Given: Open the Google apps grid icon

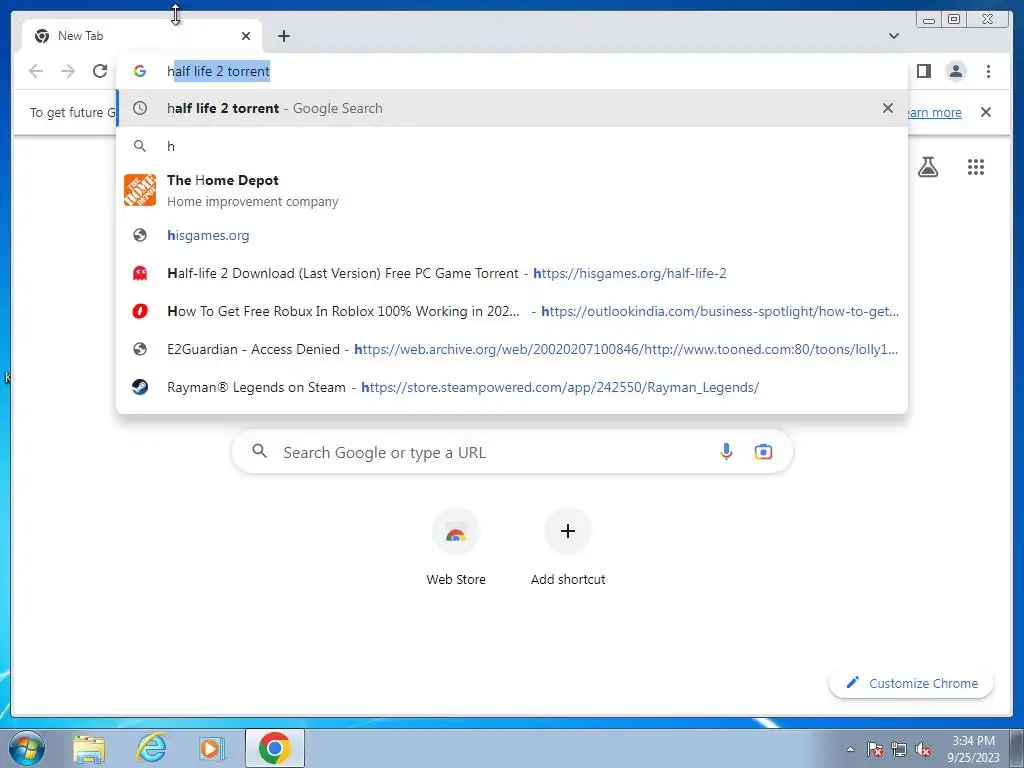Looking at the screenshot, I should [976, 167].
